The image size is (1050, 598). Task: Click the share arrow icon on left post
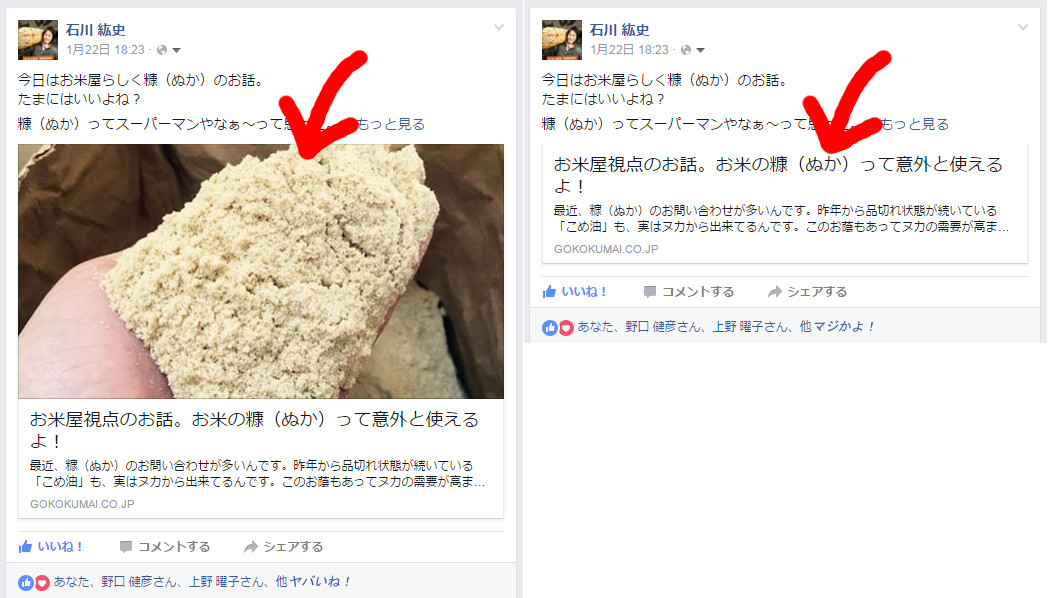pos(250,547)
